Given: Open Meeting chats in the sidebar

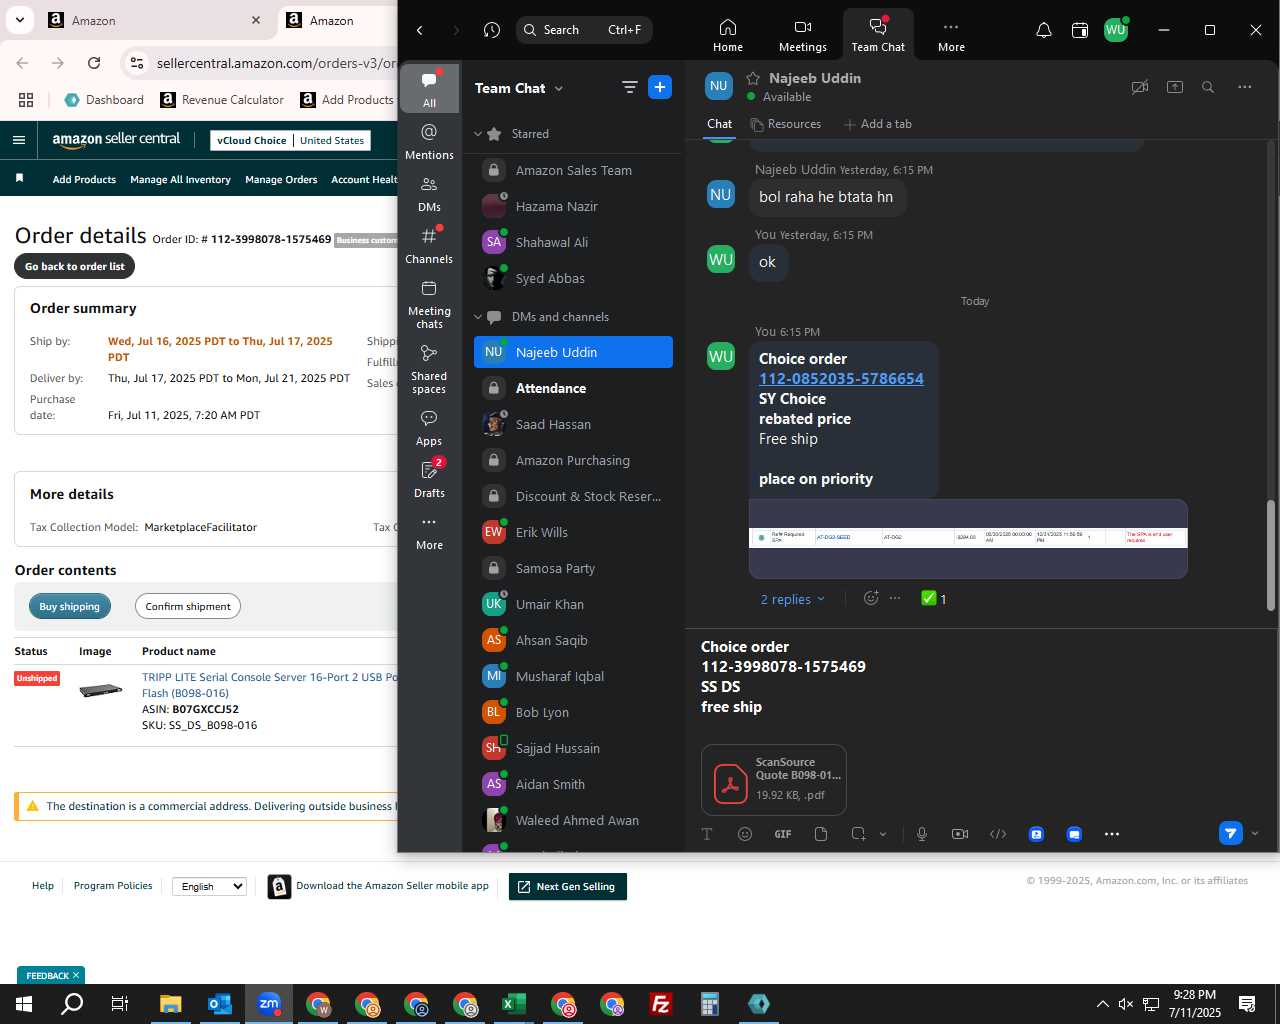Looking at the screenshot, I should (x=429, y=303).
